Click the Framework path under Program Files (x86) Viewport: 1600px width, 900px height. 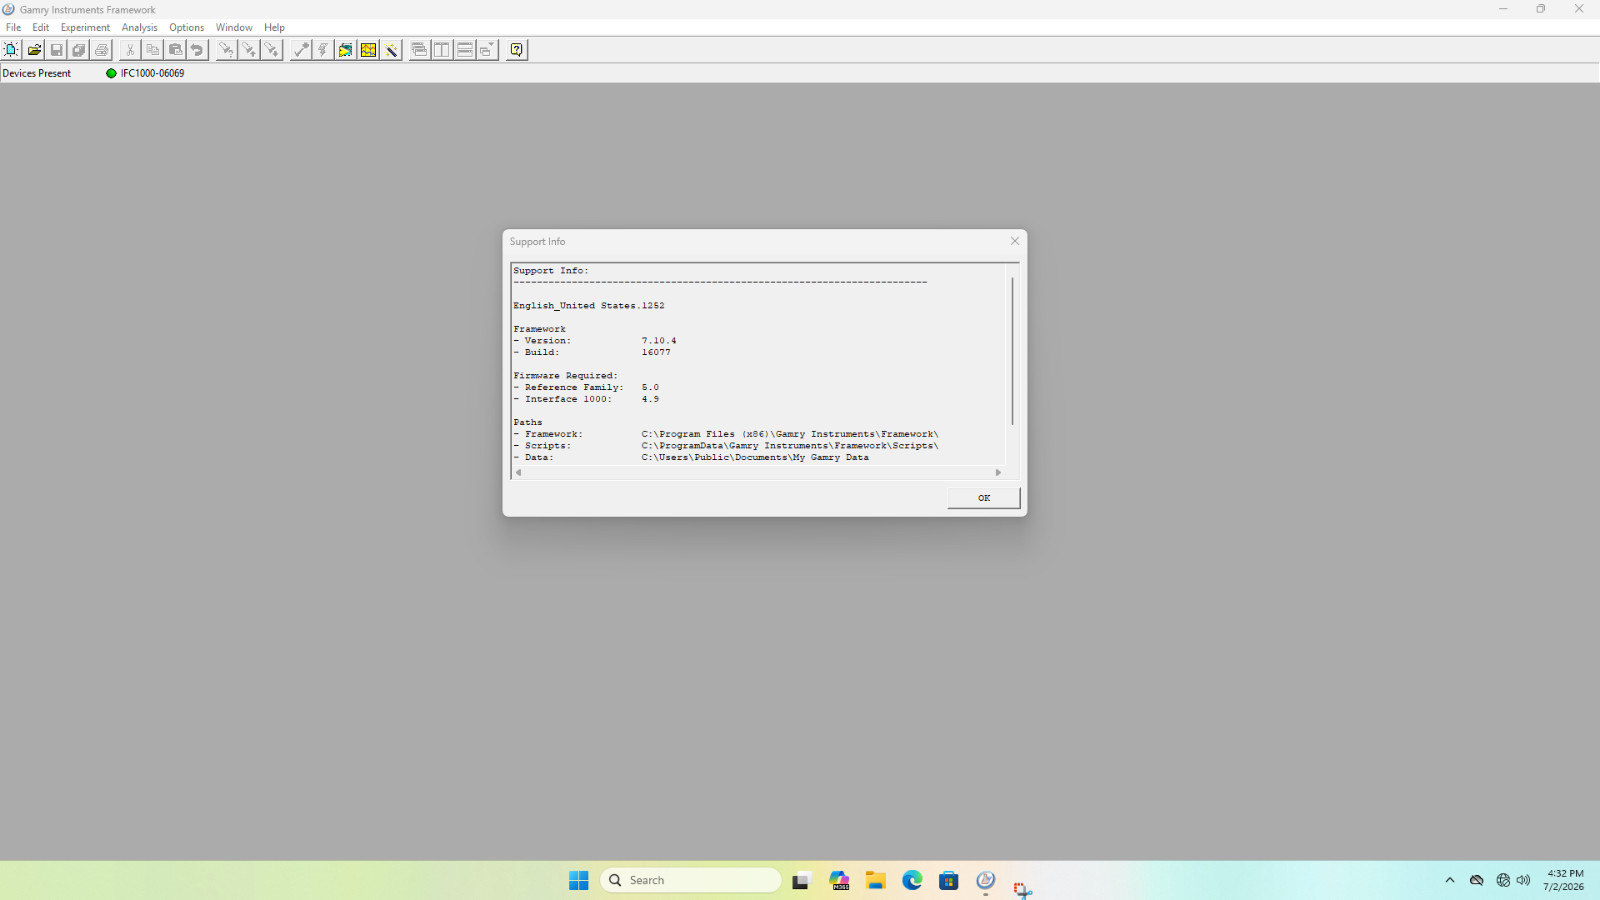[790, 434]
